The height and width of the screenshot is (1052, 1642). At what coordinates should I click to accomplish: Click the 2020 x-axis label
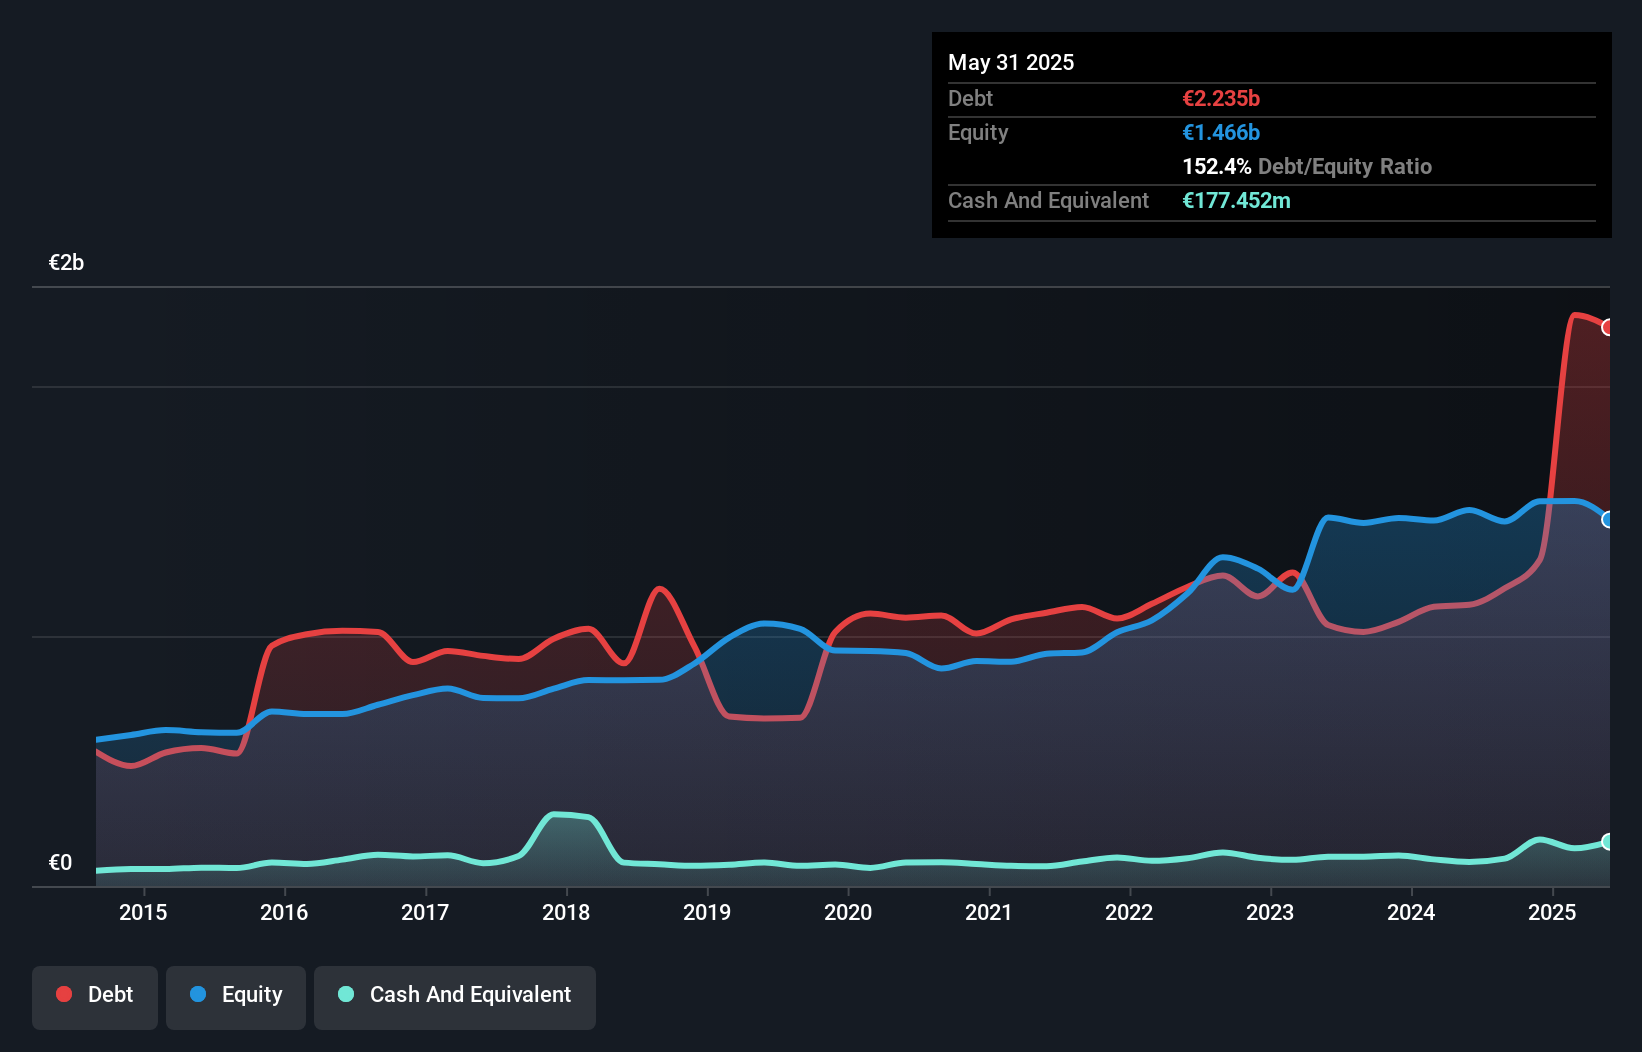[848, 912]
